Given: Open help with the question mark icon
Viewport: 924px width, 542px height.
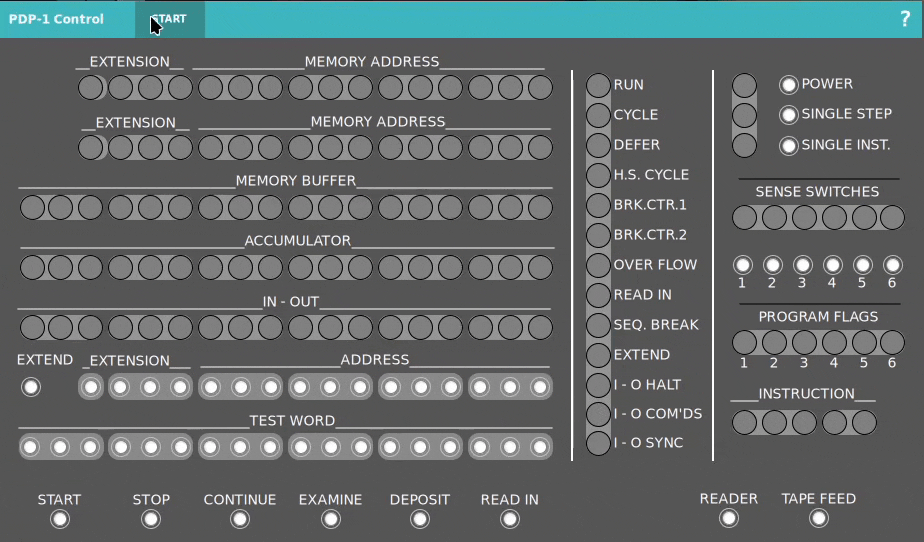Looking at the screenshot, I should click(x=905, y=19).
